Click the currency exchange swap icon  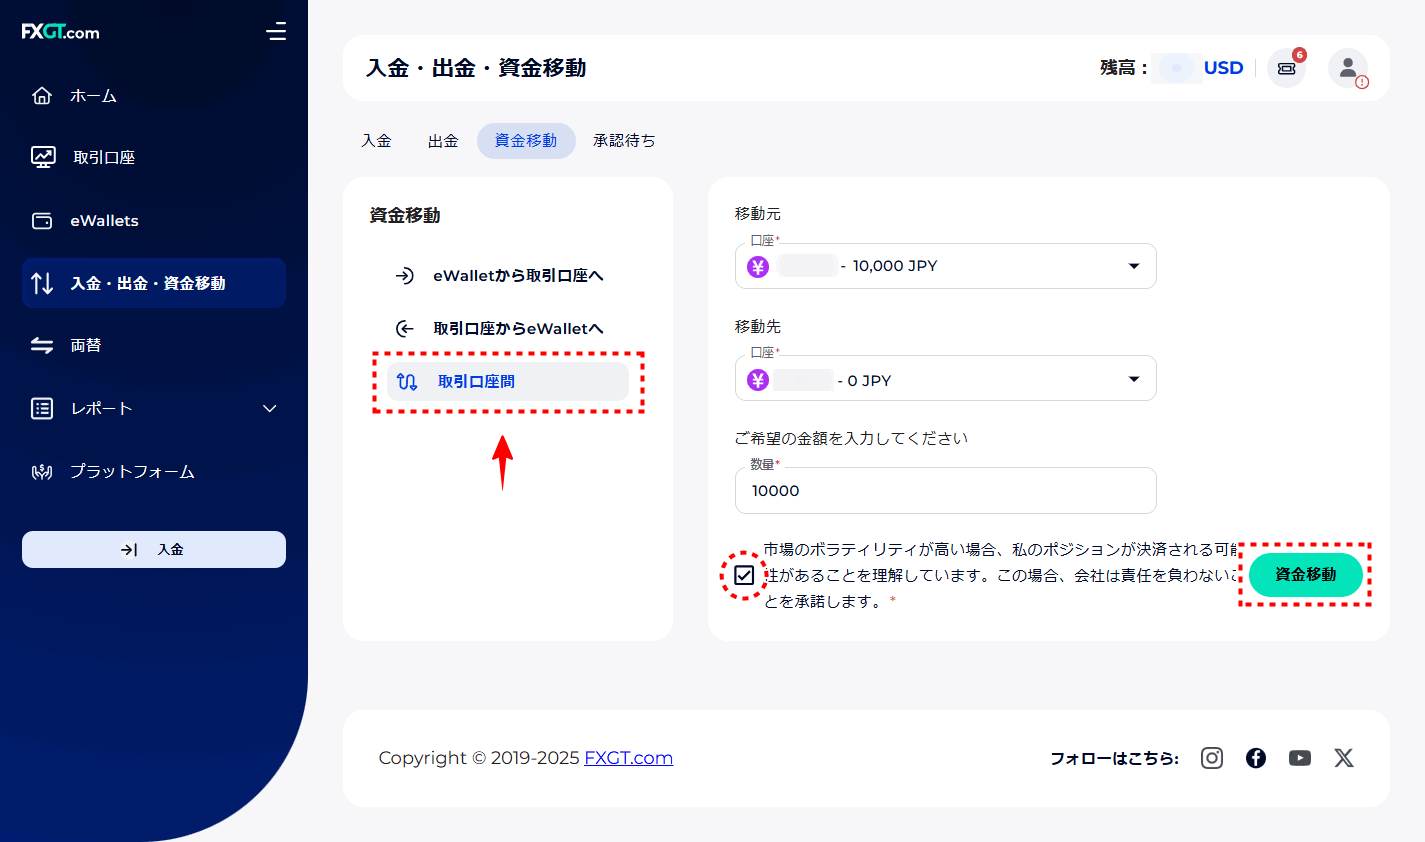coord(42,345)
